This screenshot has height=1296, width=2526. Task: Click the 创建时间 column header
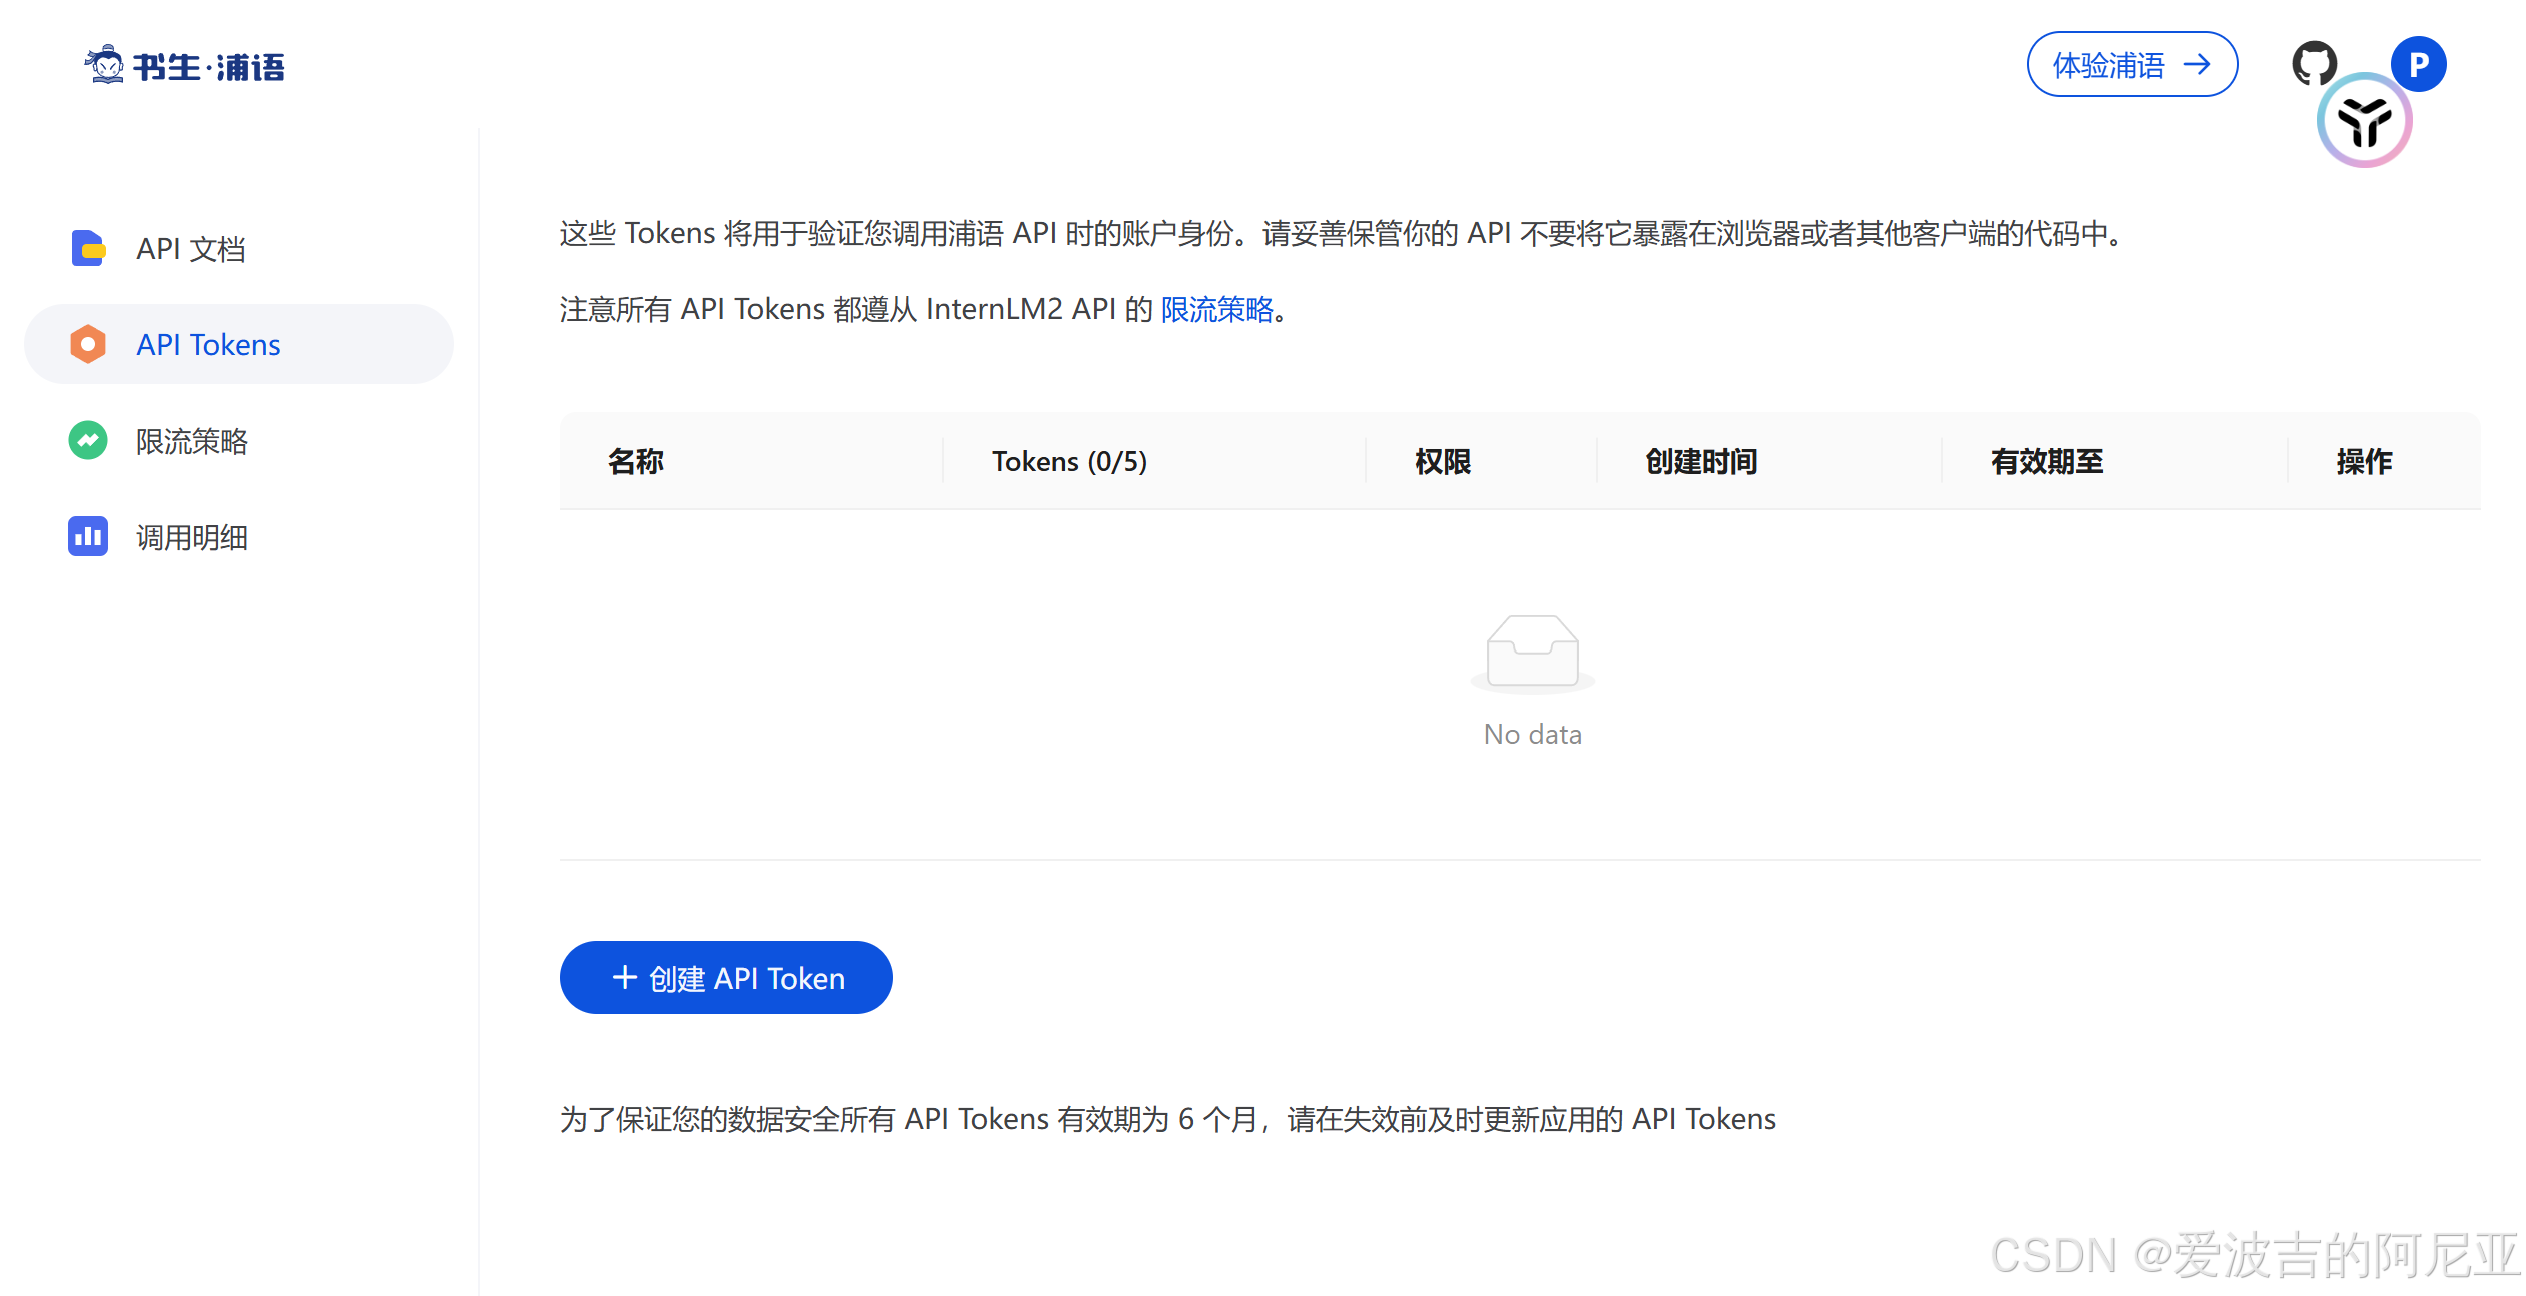[x=1701, y=461]
